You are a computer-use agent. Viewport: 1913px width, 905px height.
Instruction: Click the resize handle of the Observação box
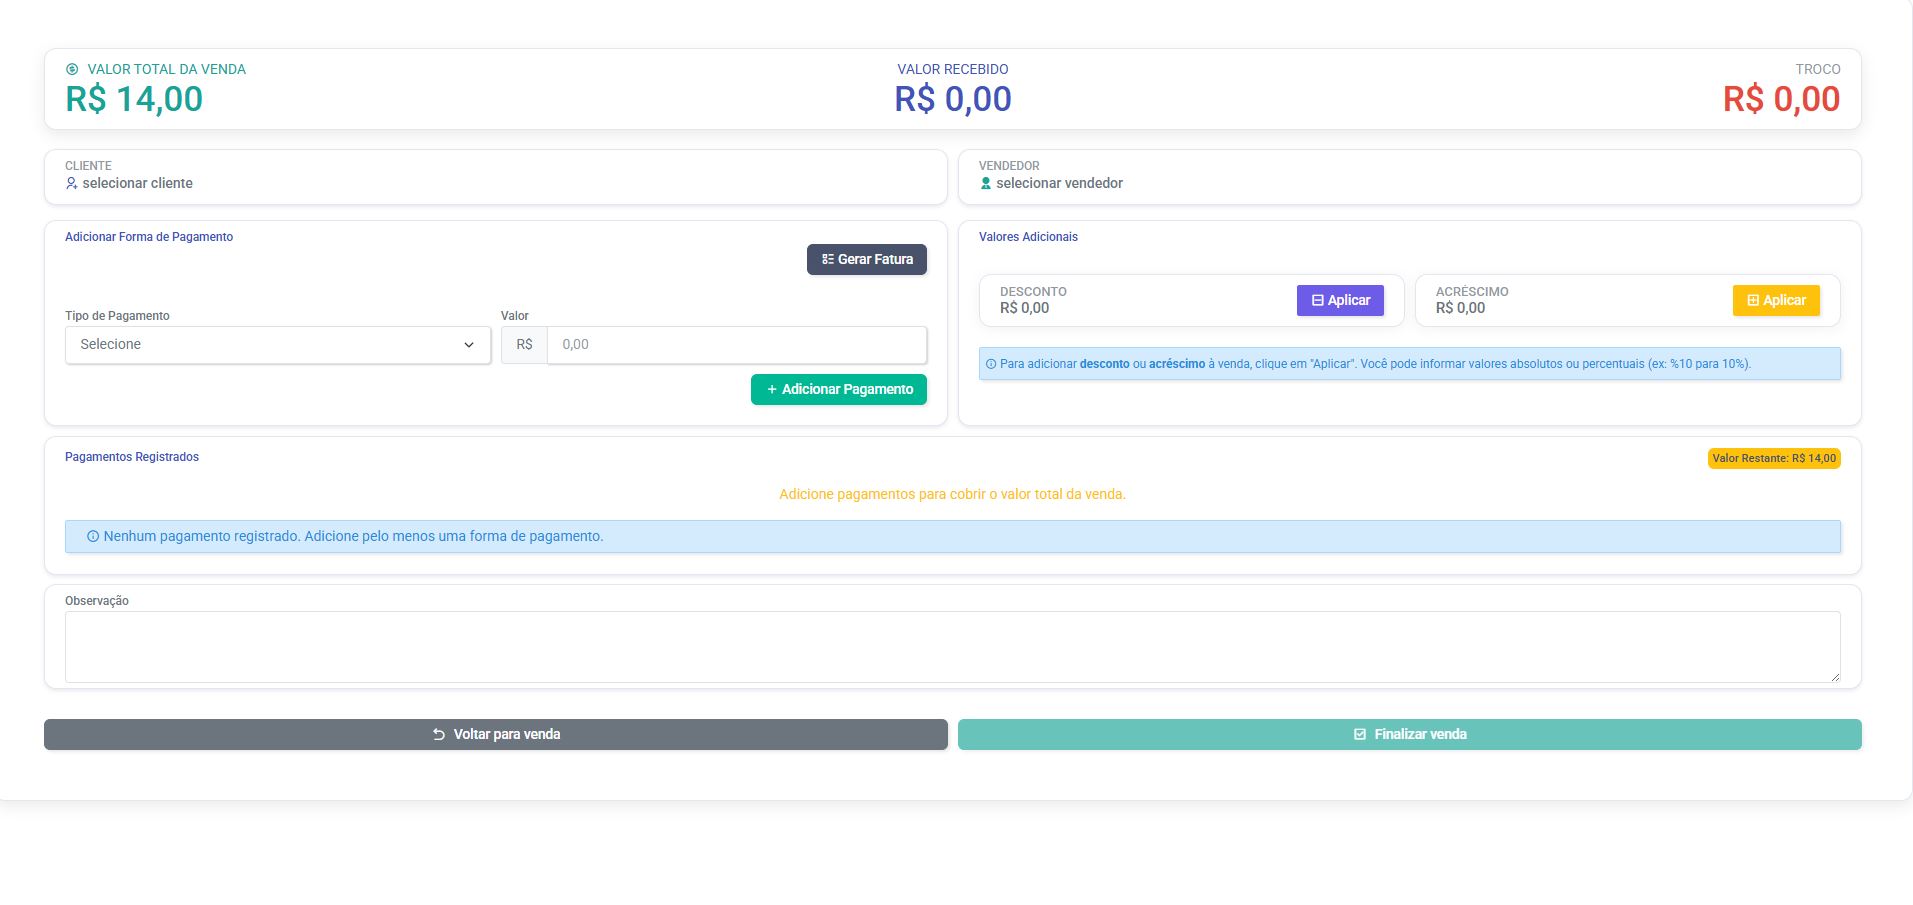click(x=1834, y=677)
